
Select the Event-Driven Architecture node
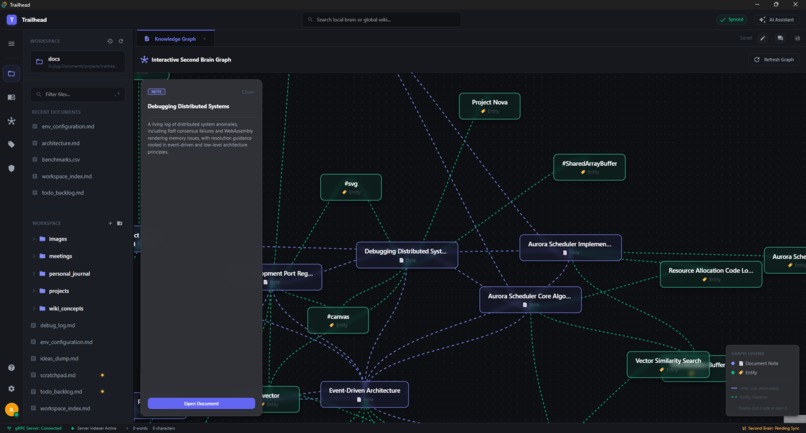pyautogui.click(x=364, y=394)
